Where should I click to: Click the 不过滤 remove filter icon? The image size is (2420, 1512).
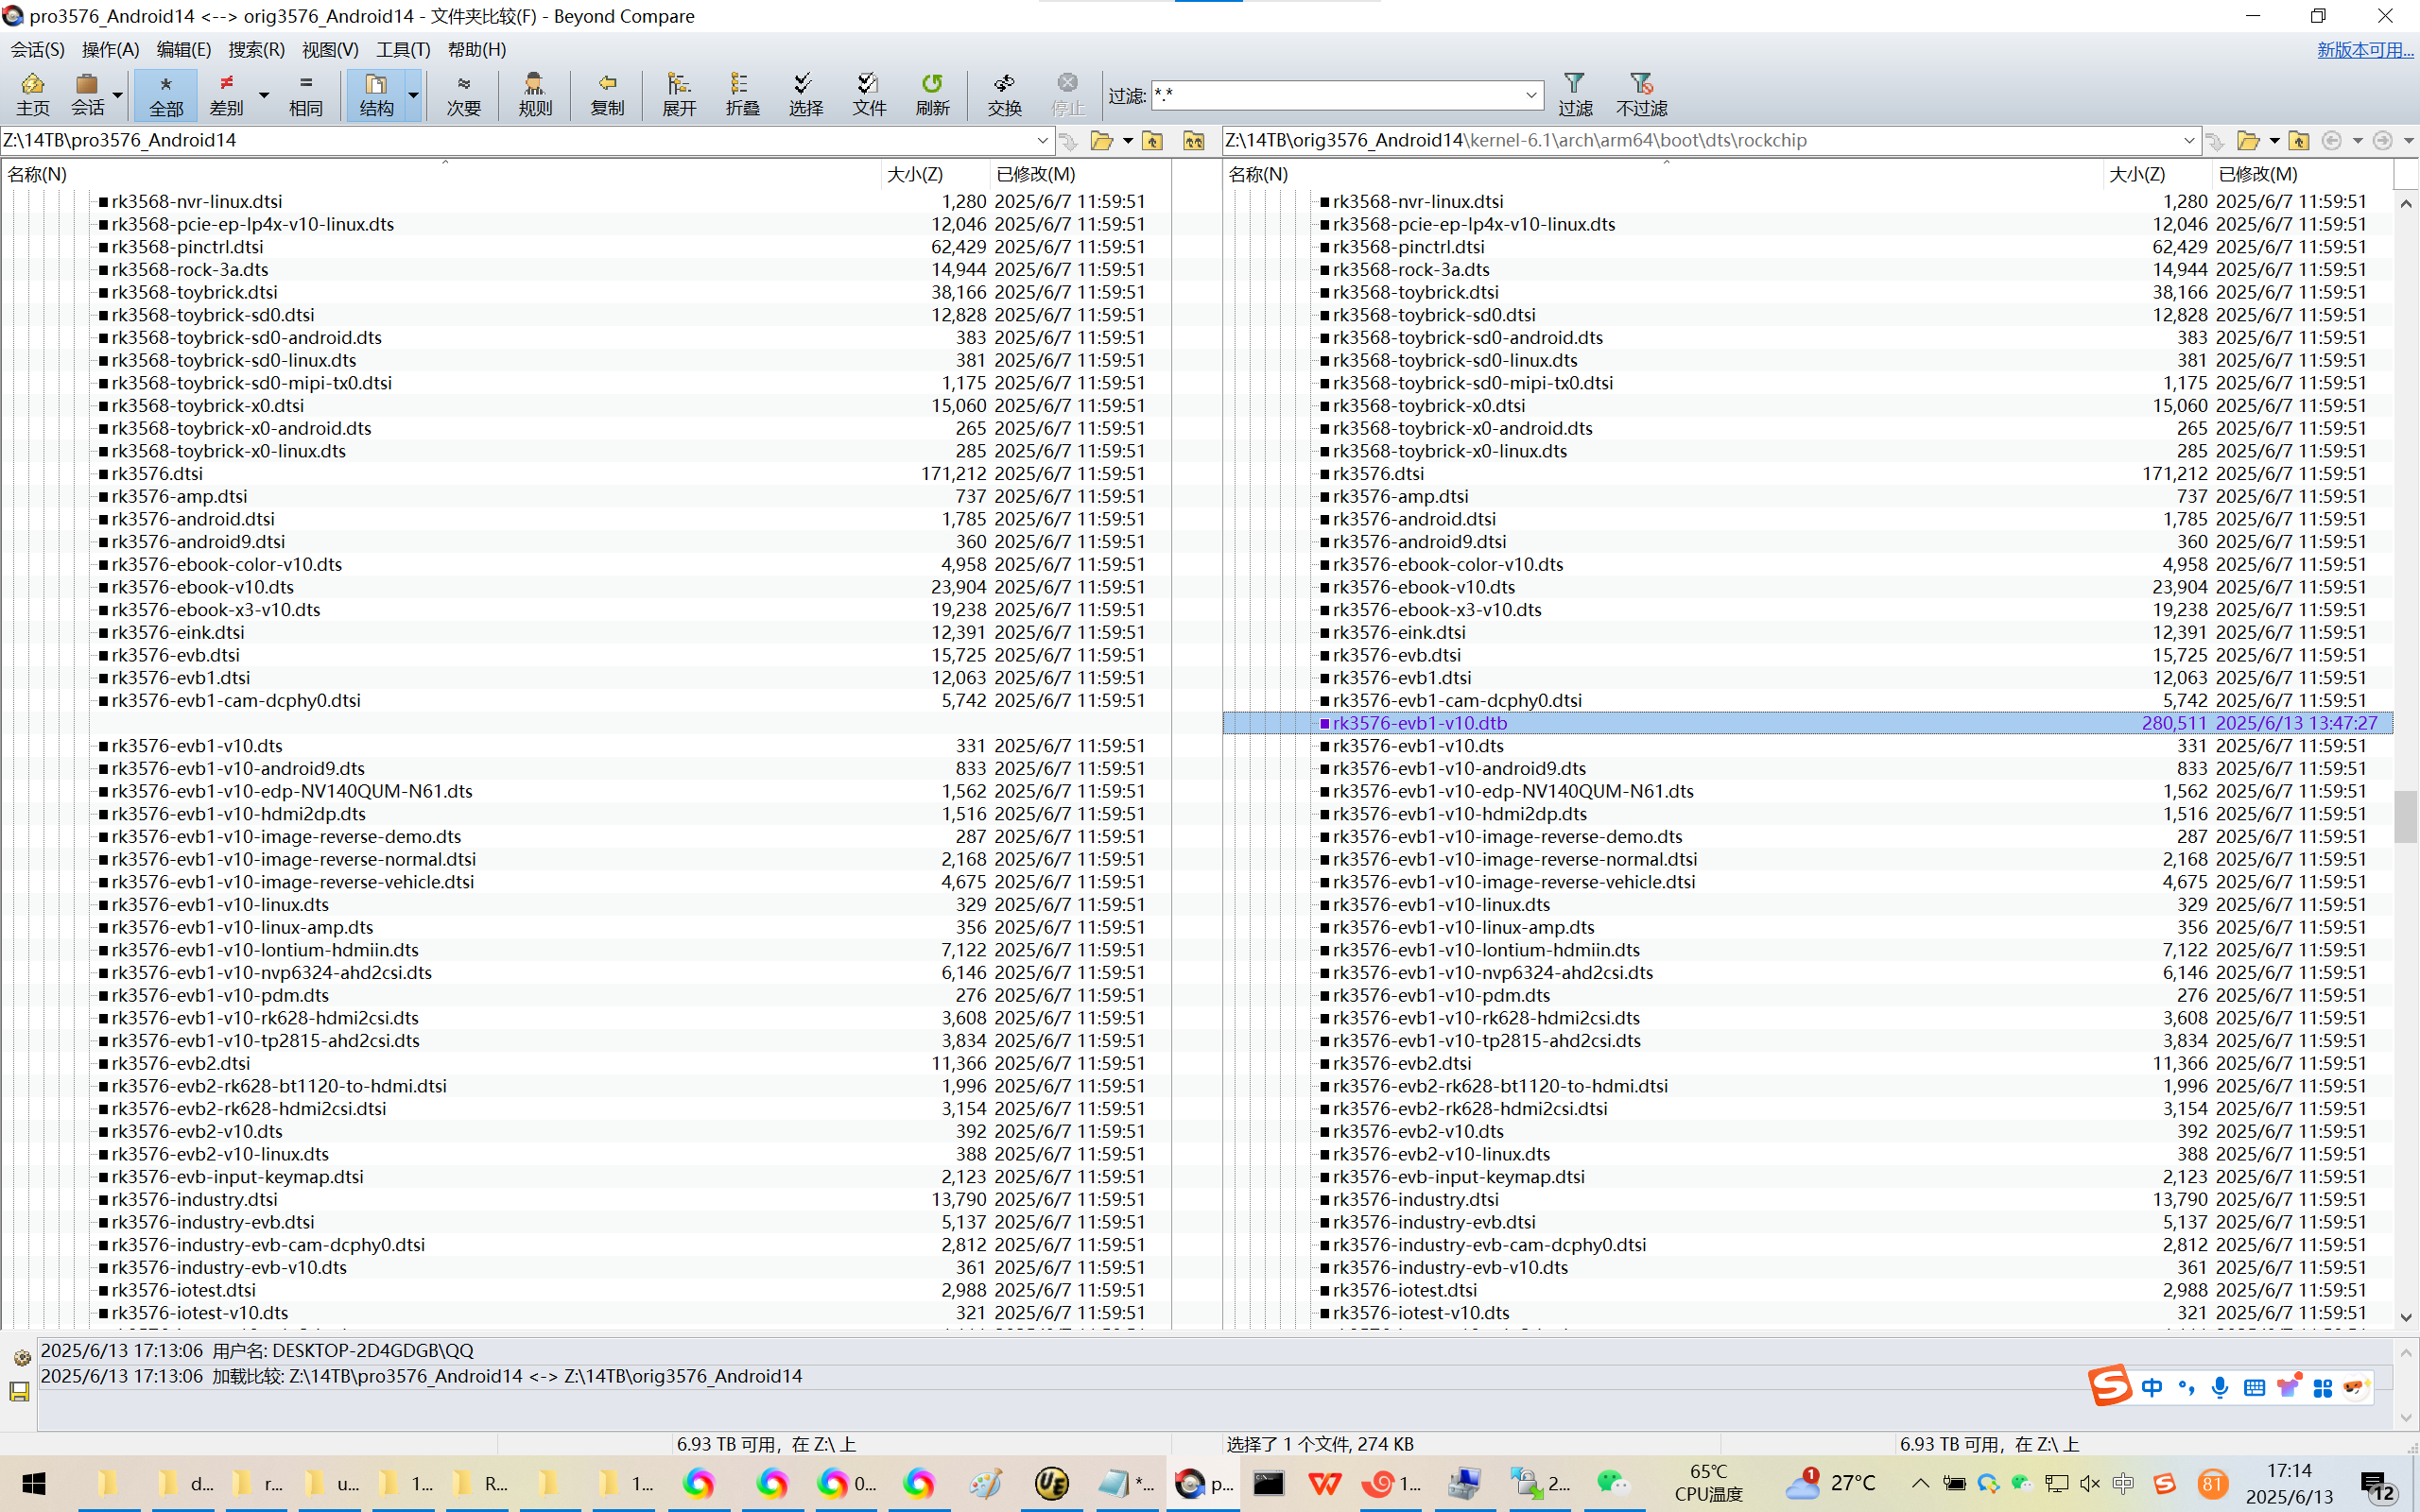click(x=1641, y=94)
